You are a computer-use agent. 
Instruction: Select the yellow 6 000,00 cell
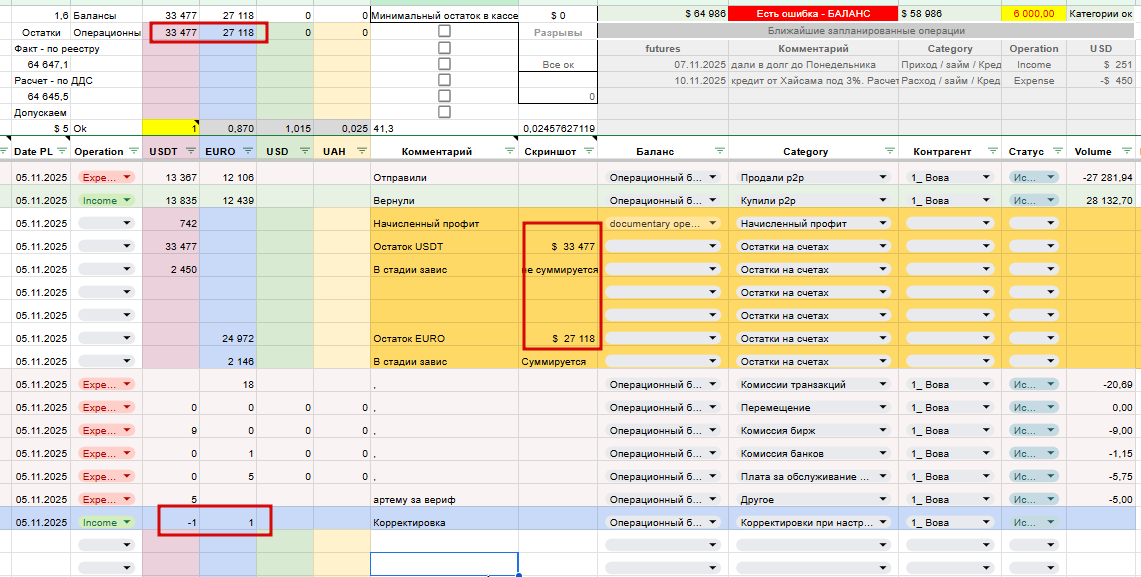coord(1033,14)
